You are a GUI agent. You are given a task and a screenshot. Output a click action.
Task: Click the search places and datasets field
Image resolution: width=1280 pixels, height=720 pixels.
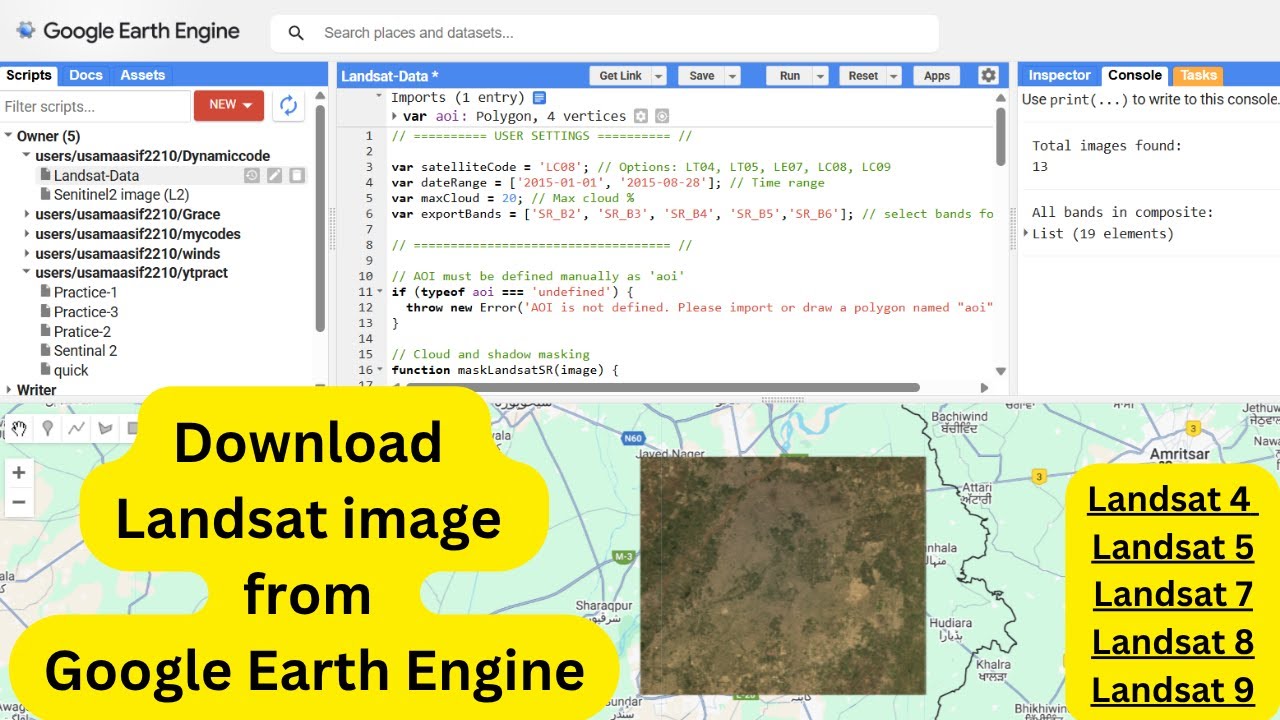click(604, 33)
